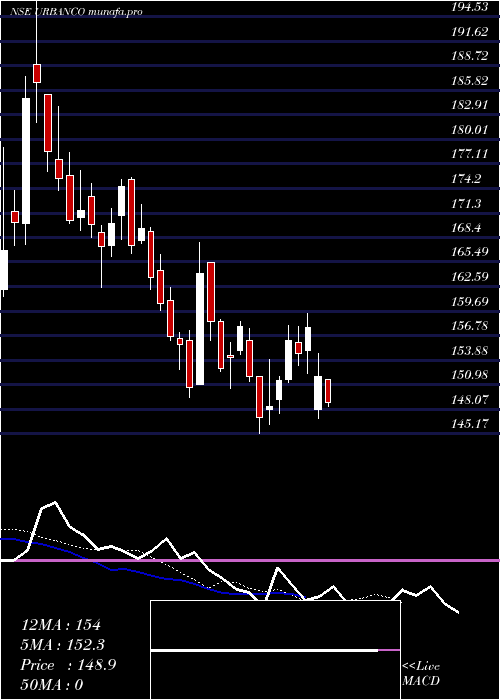Click the last red candle on the right
This screenshot has width=500, height=700.
pos(328,391)
